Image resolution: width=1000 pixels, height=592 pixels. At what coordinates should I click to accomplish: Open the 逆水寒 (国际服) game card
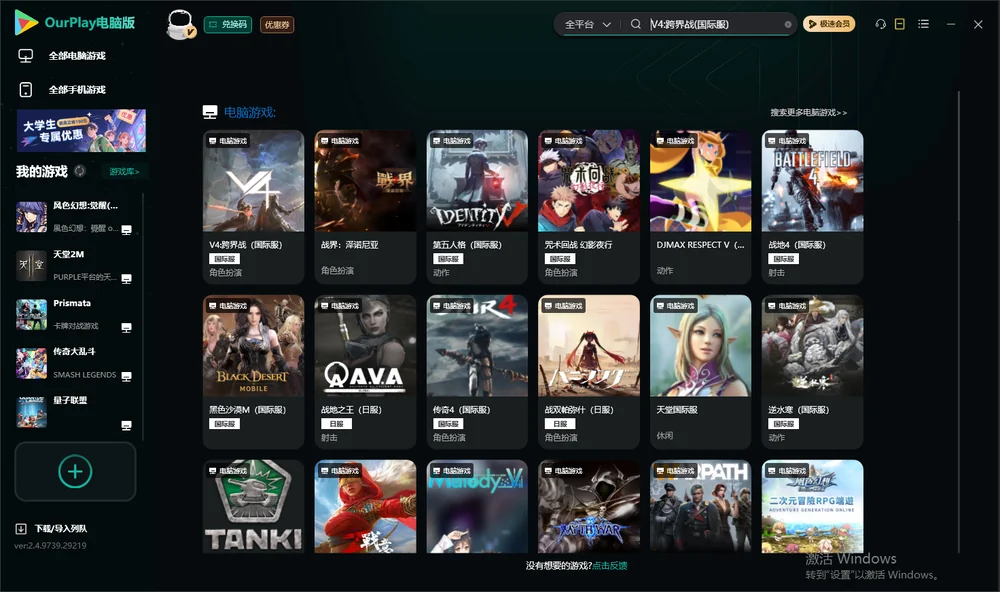[812, 372]
